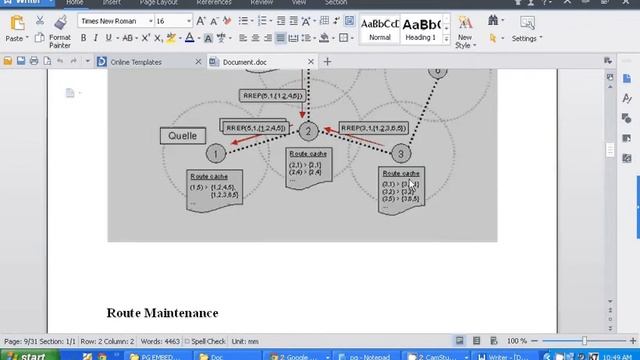
Task: Adjust the zoom slider handle
Action: click(x=584, y=341)
